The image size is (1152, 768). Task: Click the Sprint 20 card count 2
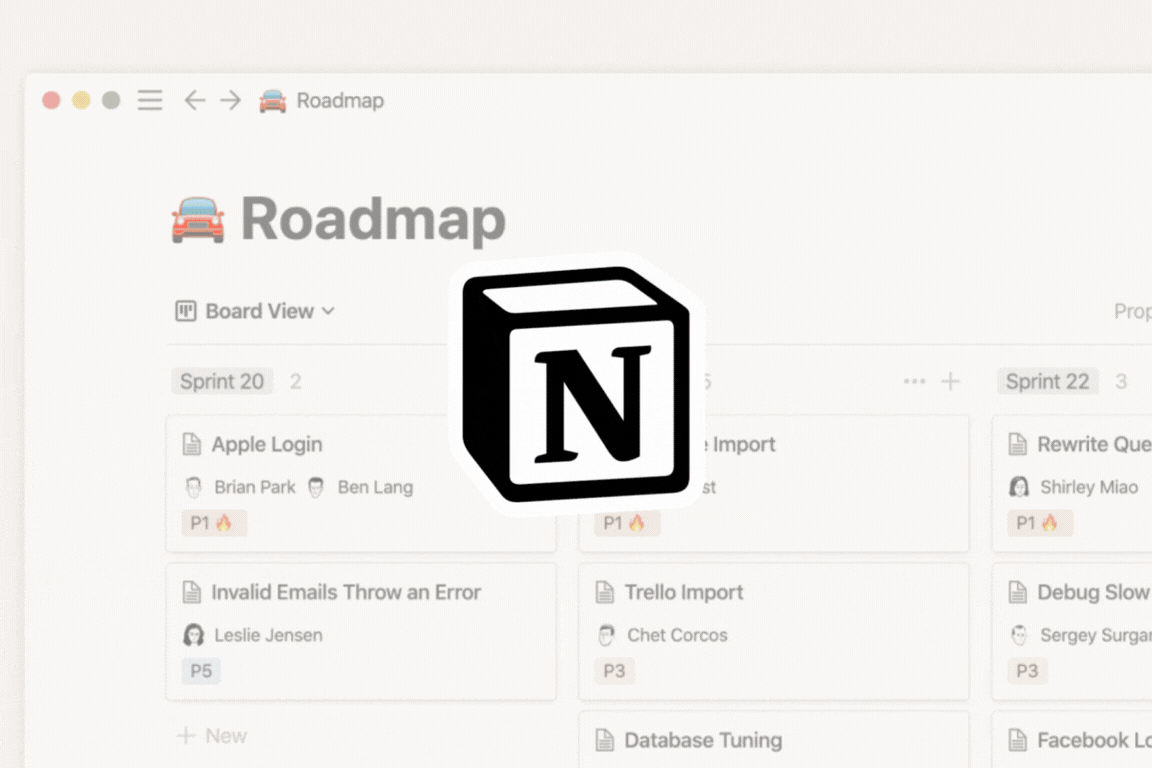[295, 381]
